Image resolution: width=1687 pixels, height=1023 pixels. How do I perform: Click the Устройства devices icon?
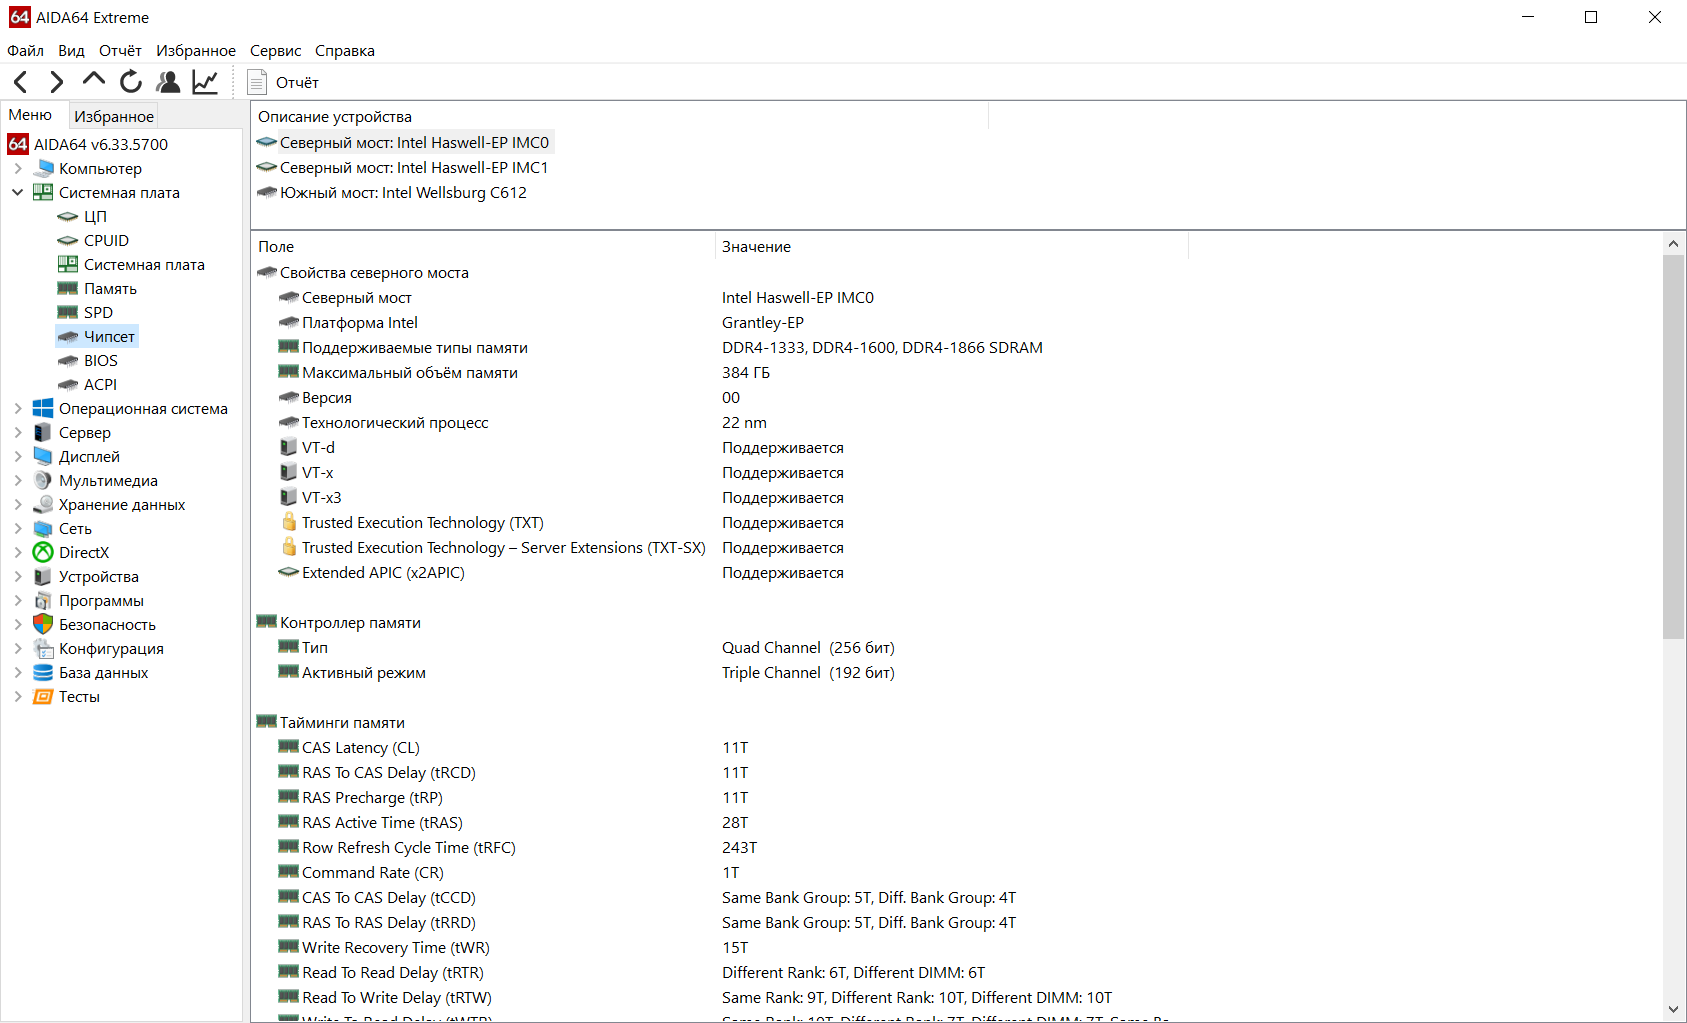point(43,577)
